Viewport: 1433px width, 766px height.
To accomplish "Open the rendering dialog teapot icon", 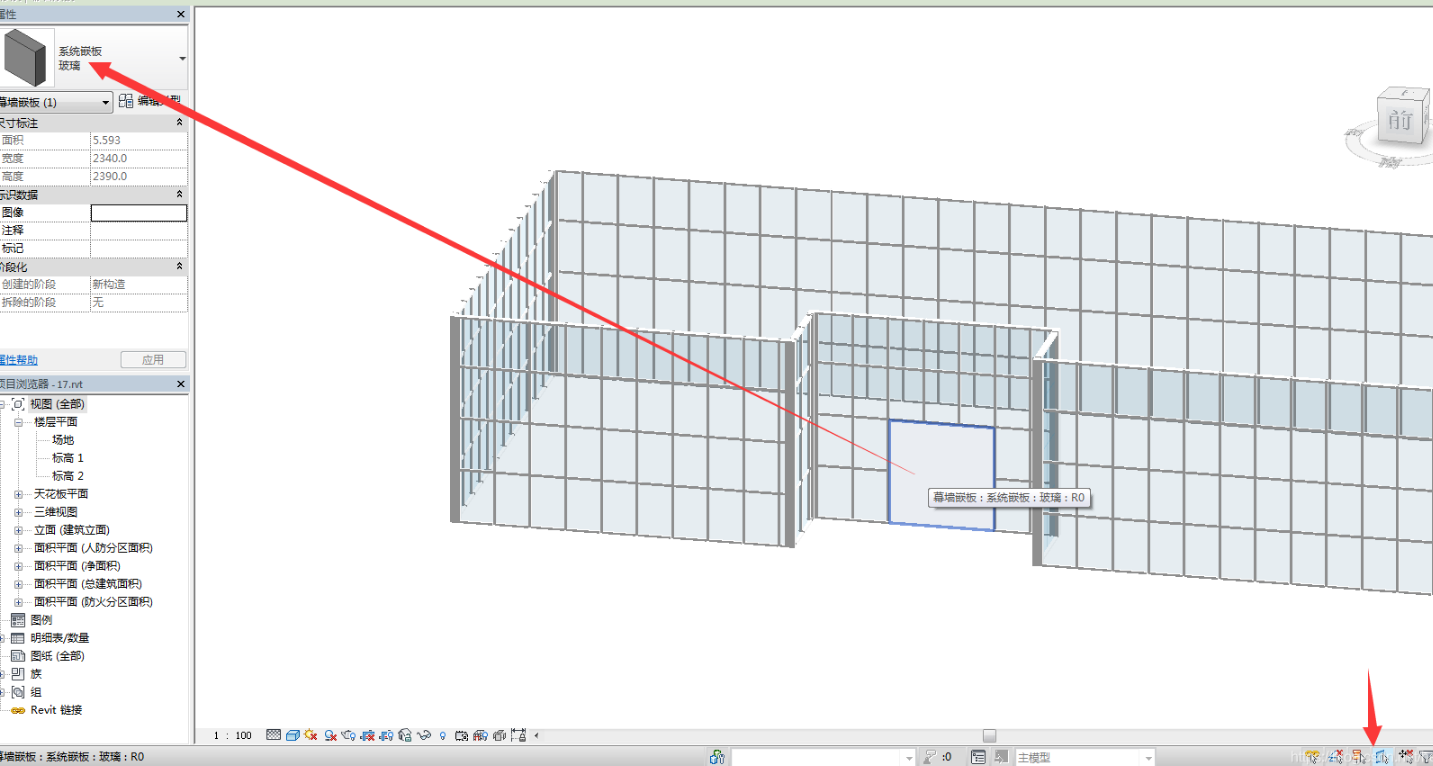I will [x=349, y=735].
